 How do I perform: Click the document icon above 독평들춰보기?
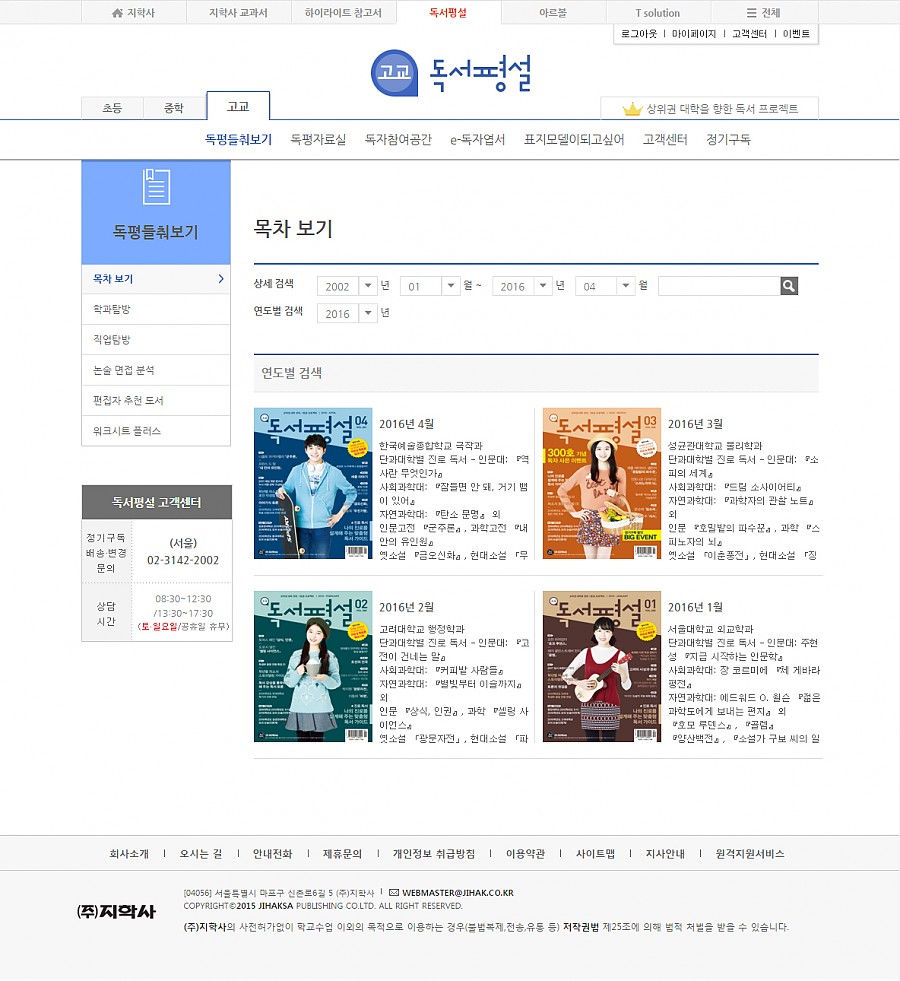156,187
